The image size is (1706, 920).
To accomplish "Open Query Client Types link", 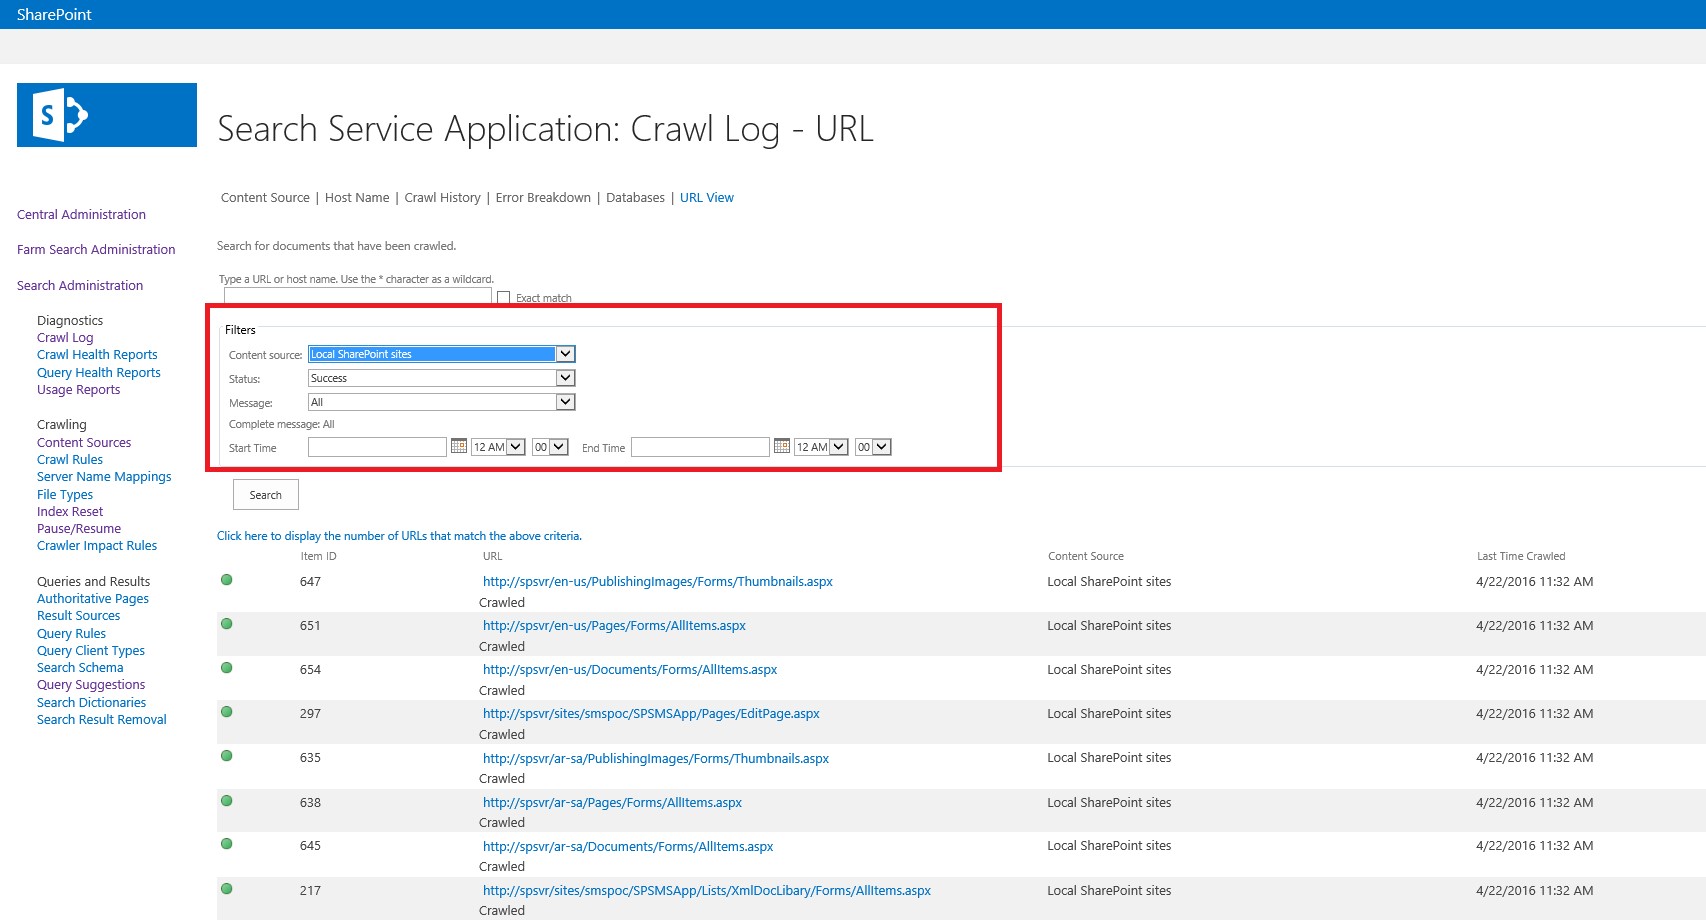I will [91, 651].
